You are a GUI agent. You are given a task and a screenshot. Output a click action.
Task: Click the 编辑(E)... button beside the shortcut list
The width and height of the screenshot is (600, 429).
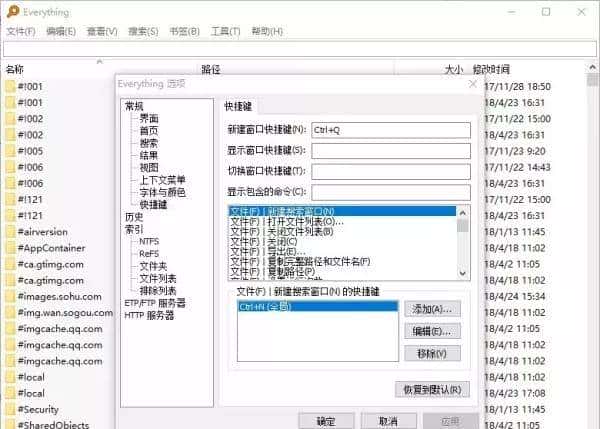pos(432,331)
